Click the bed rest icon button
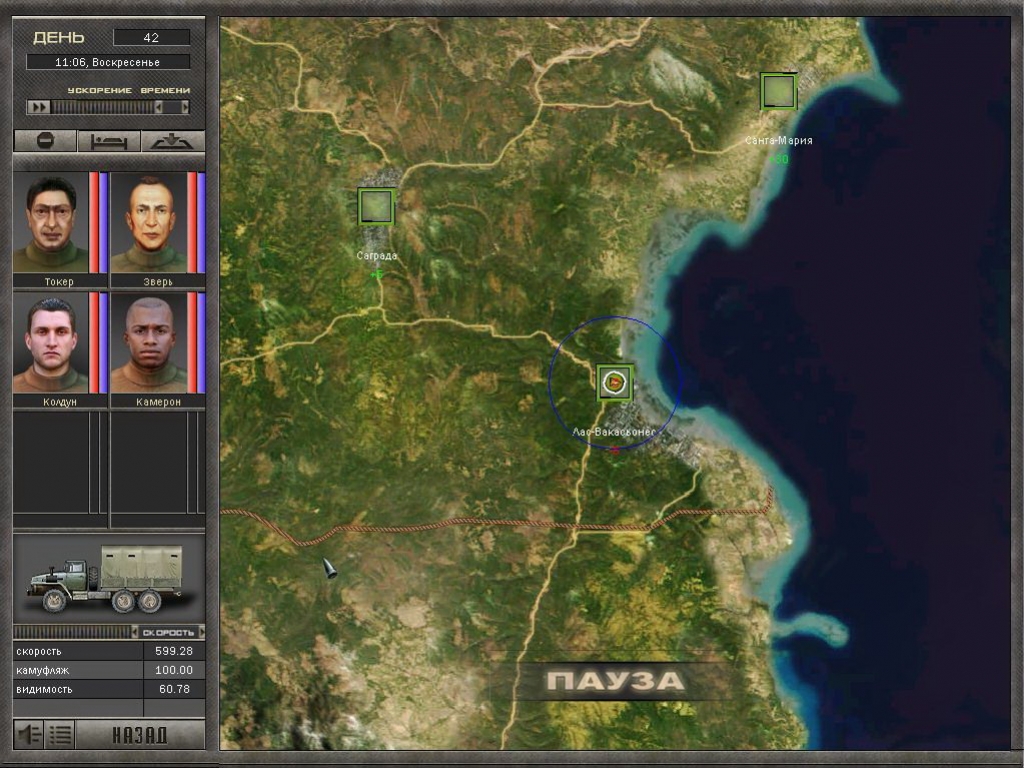Image resolution: width=1024 pixels, height=768 pixels. point(108,141)
